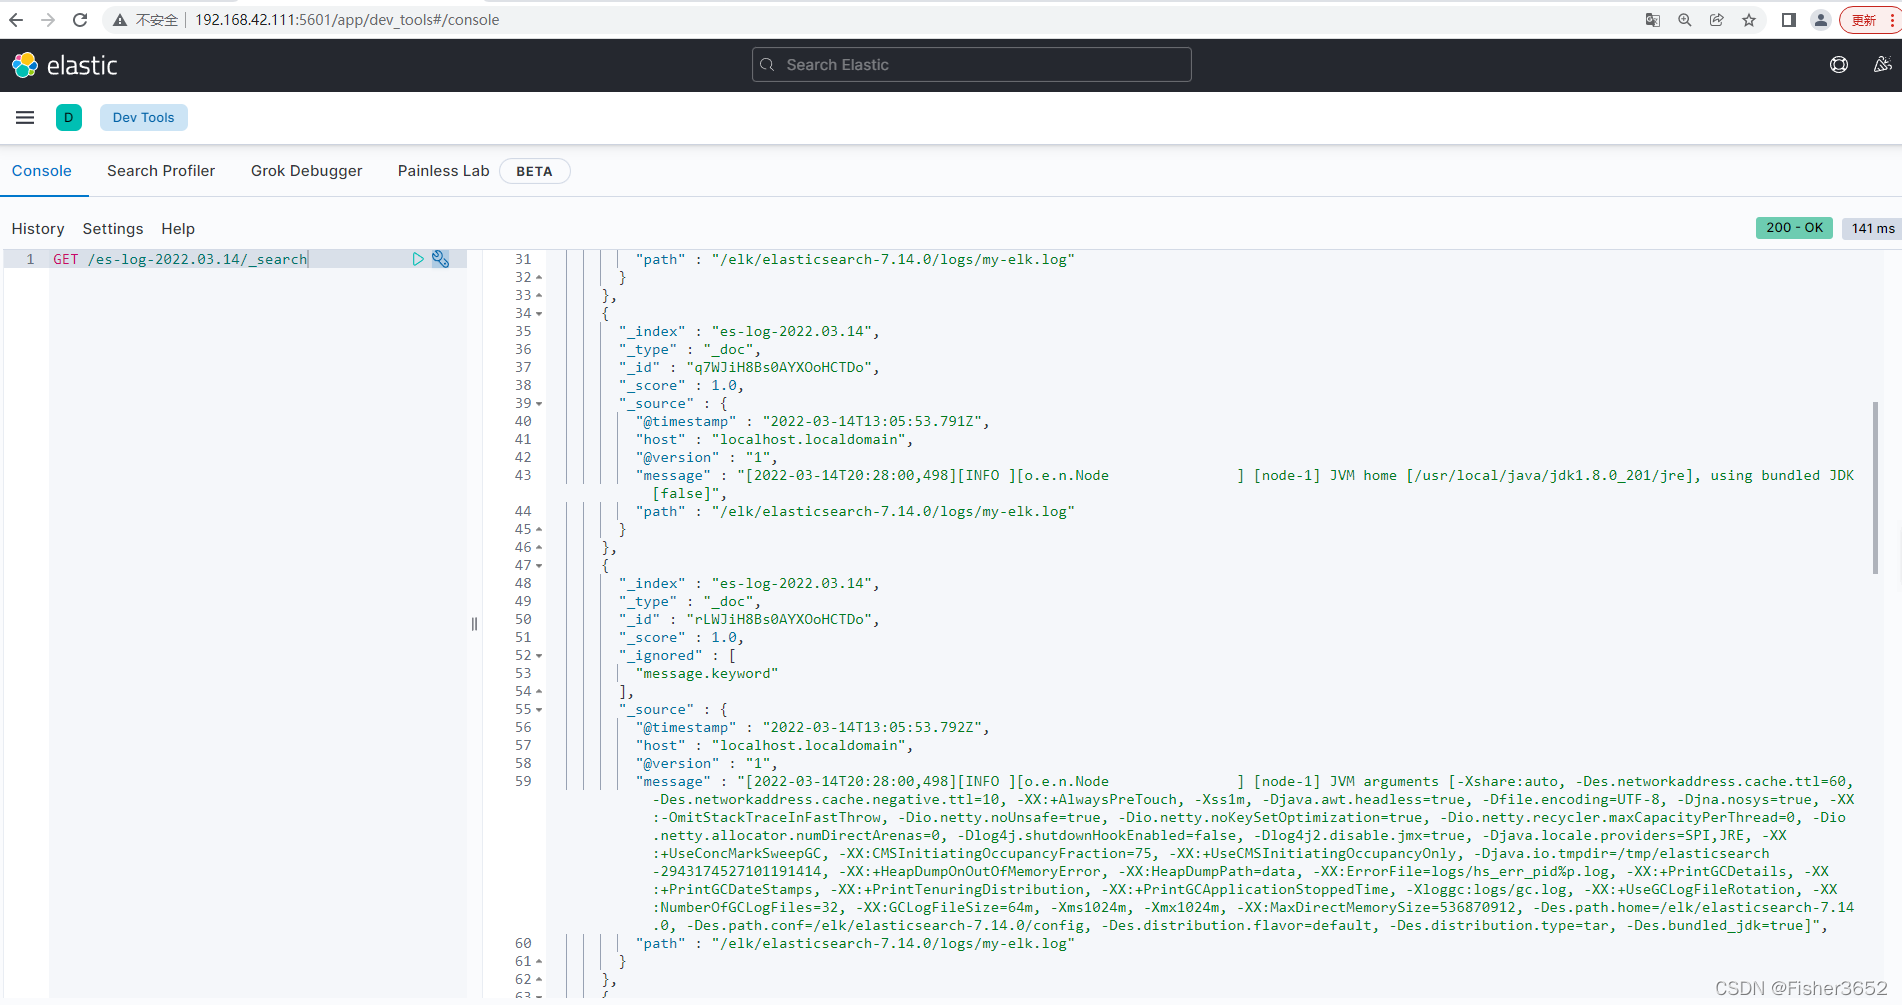Click the timestamp 2022-03-14T13:05:53.791Z
The height and width of the screenshot is (1005, 1902).
pos(872,421)
